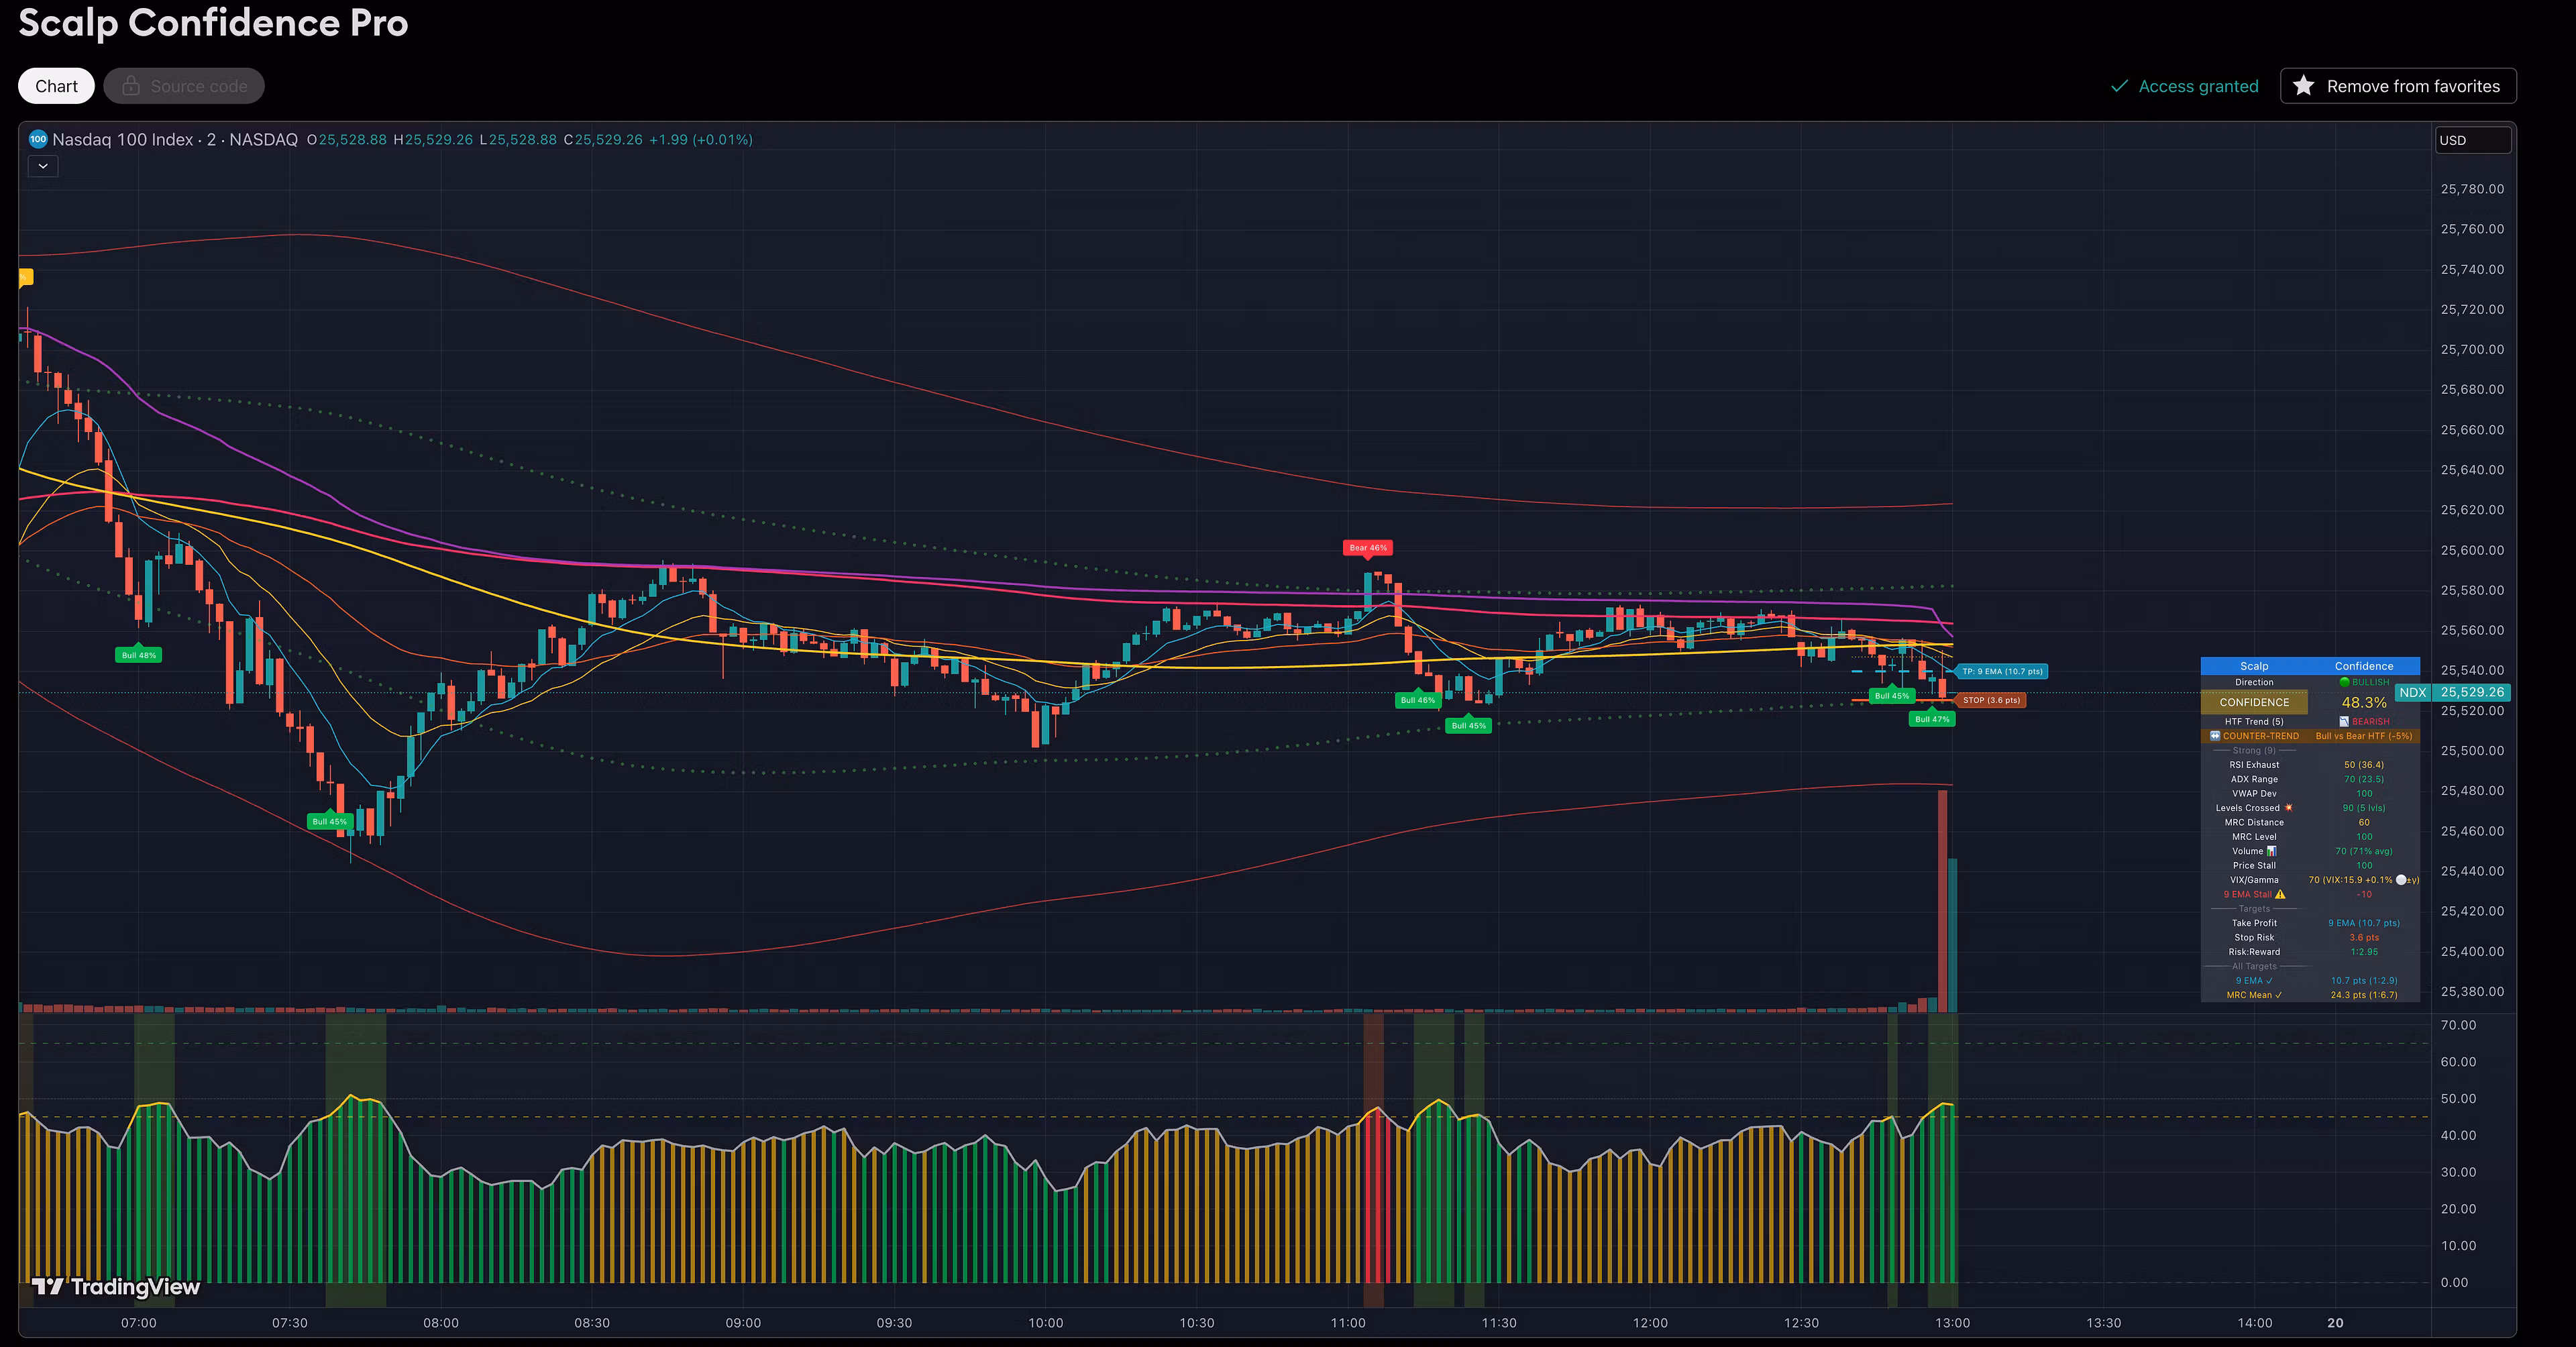Click the TP: 9 EMA (10.7 pts) label
The image size is (2576, 1347).
2002,671
